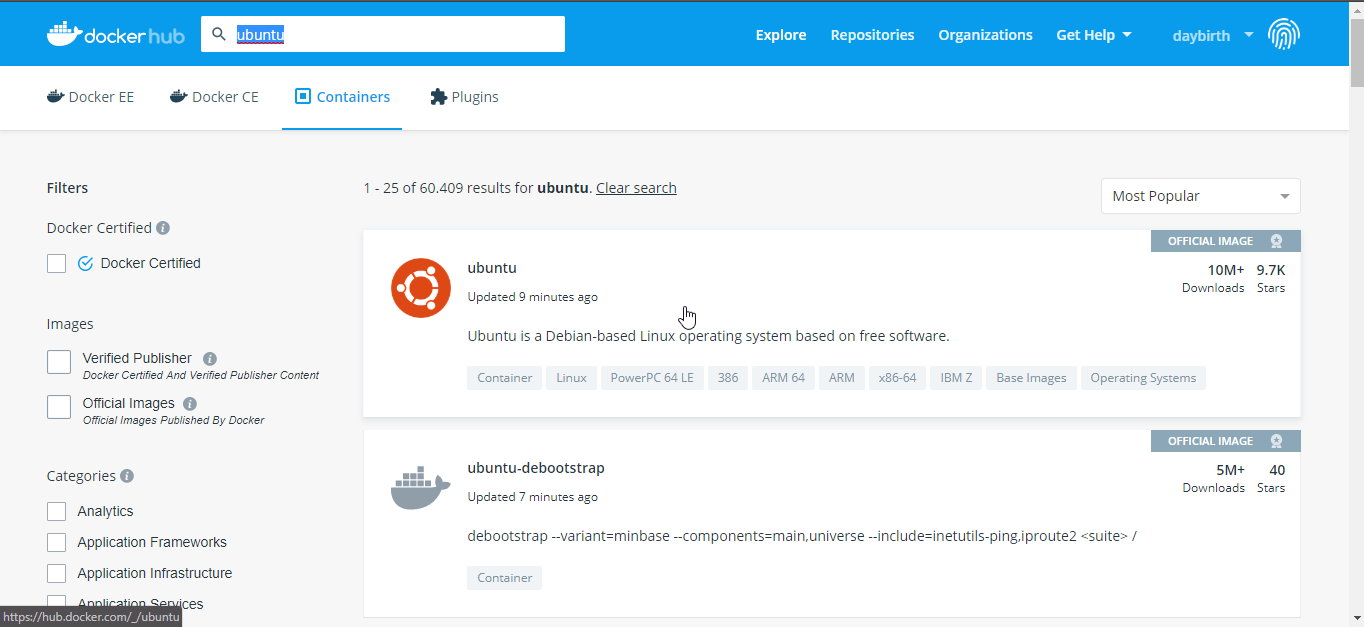Toggle the Application Frameworks checkbox
1364x627 pixels.
pos(57,542)
